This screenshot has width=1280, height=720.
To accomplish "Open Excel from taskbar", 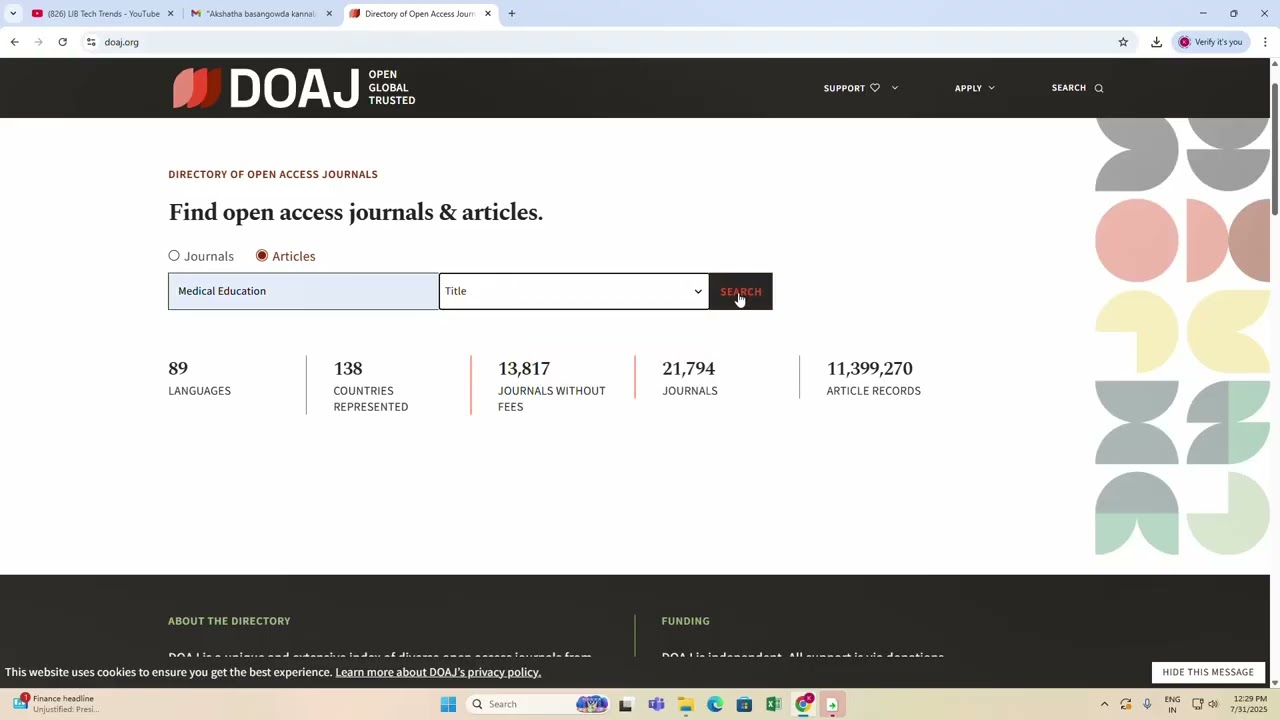I will pos(773,704).
